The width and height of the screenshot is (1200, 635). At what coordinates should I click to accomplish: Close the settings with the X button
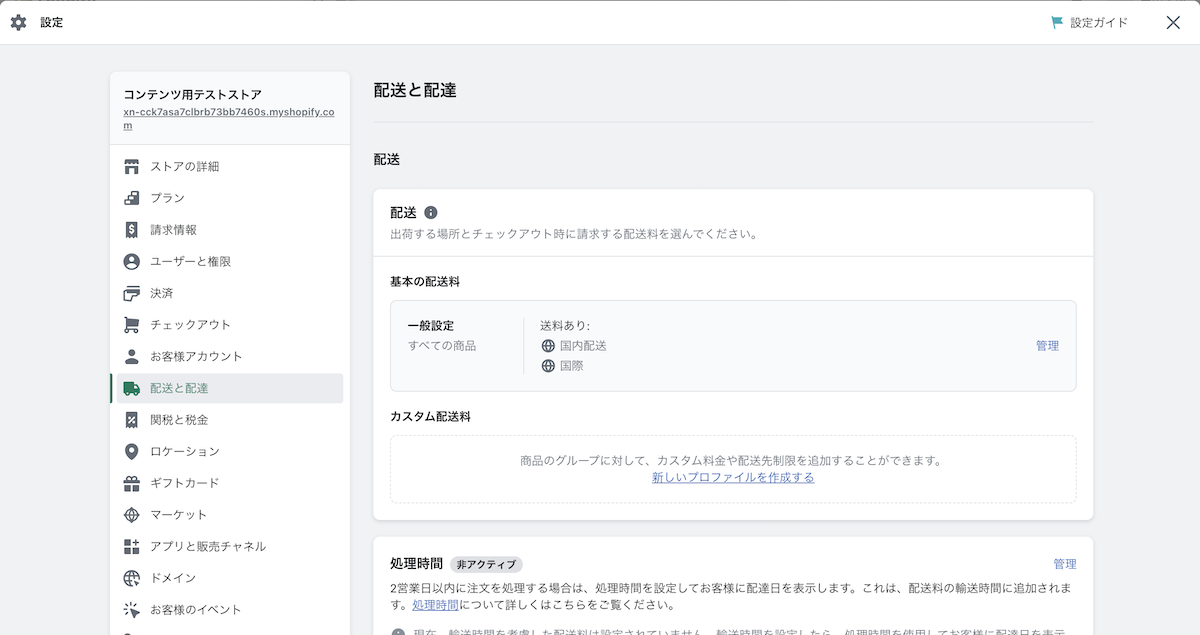tap(1173, 22)
